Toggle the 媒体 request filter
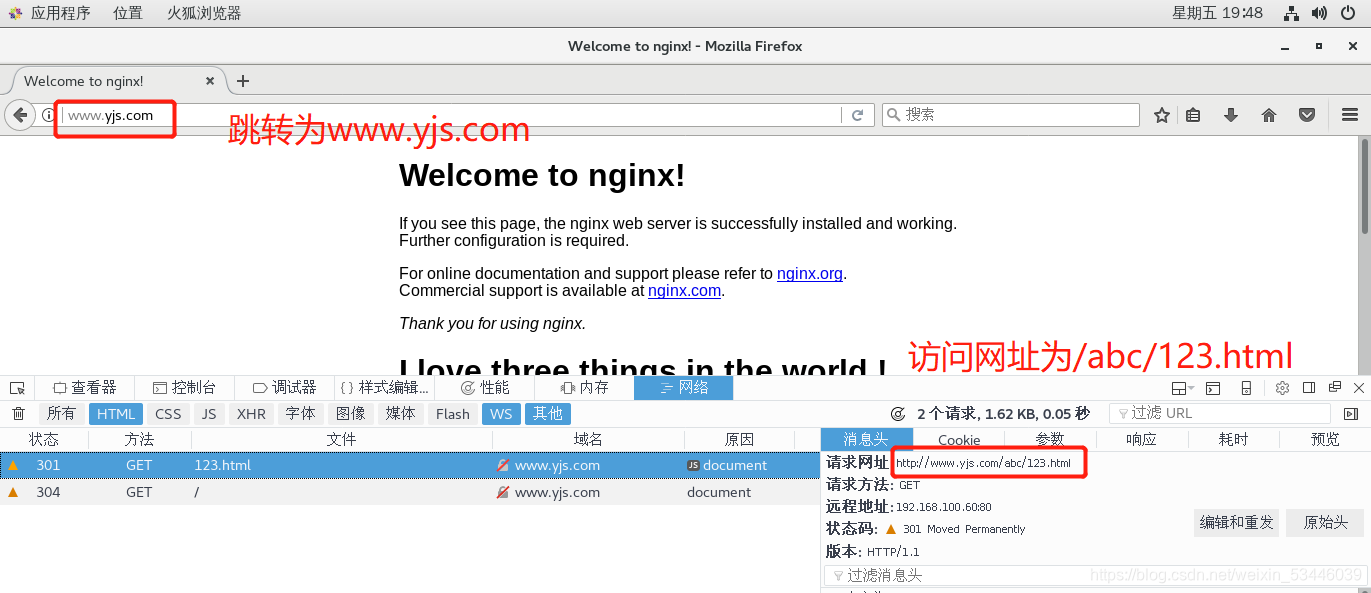The width and height of the screenshot is (1371, 593). tap(400, 414)
